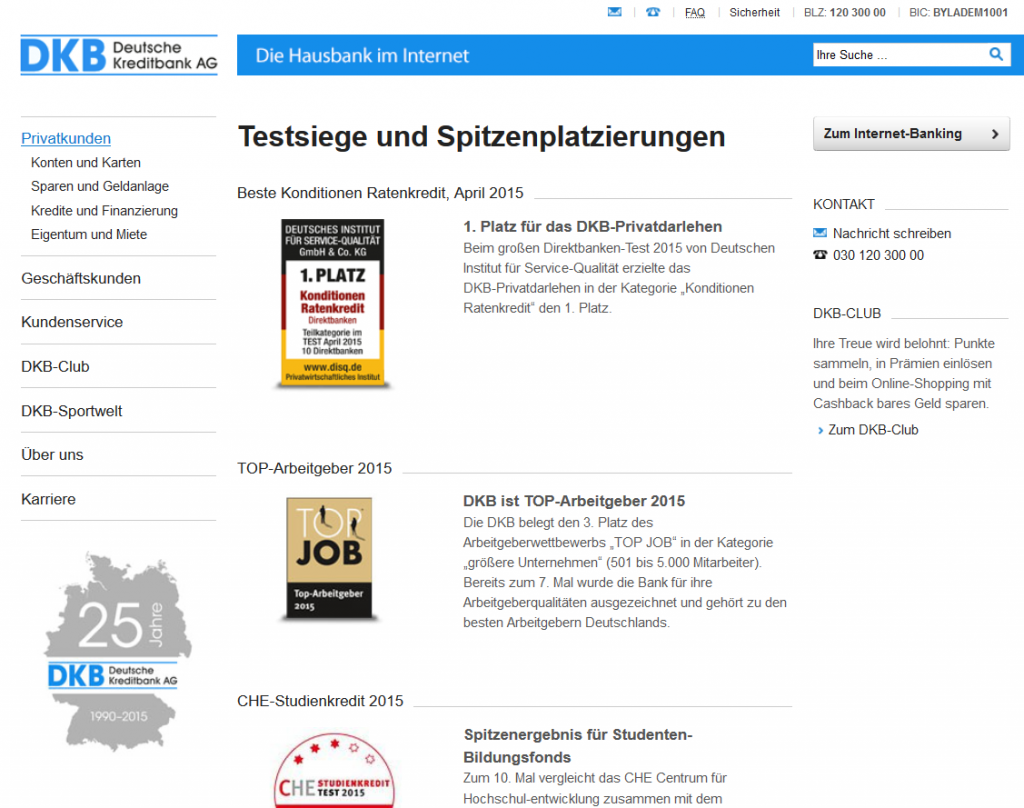
Task: Click the 25 Jahre DKB anniversary graphic
Action: 118,651
